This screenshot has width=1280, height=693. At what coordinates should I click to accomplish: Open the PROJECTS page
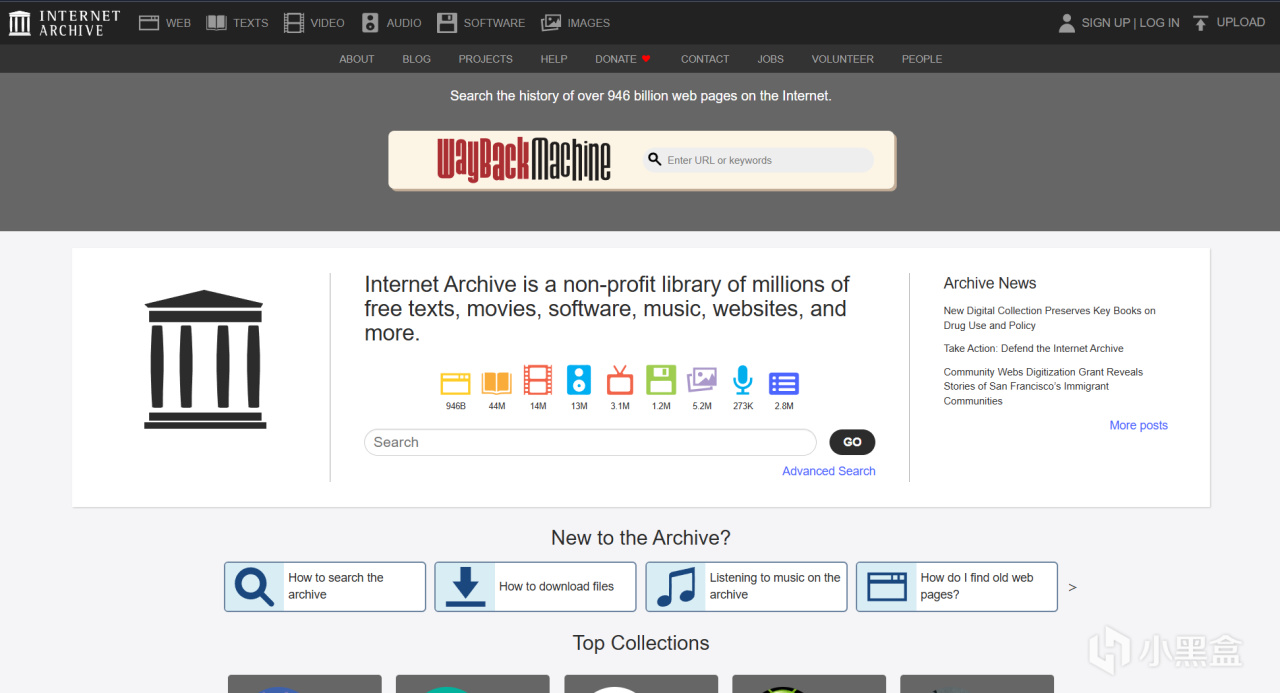click(486, 59)
